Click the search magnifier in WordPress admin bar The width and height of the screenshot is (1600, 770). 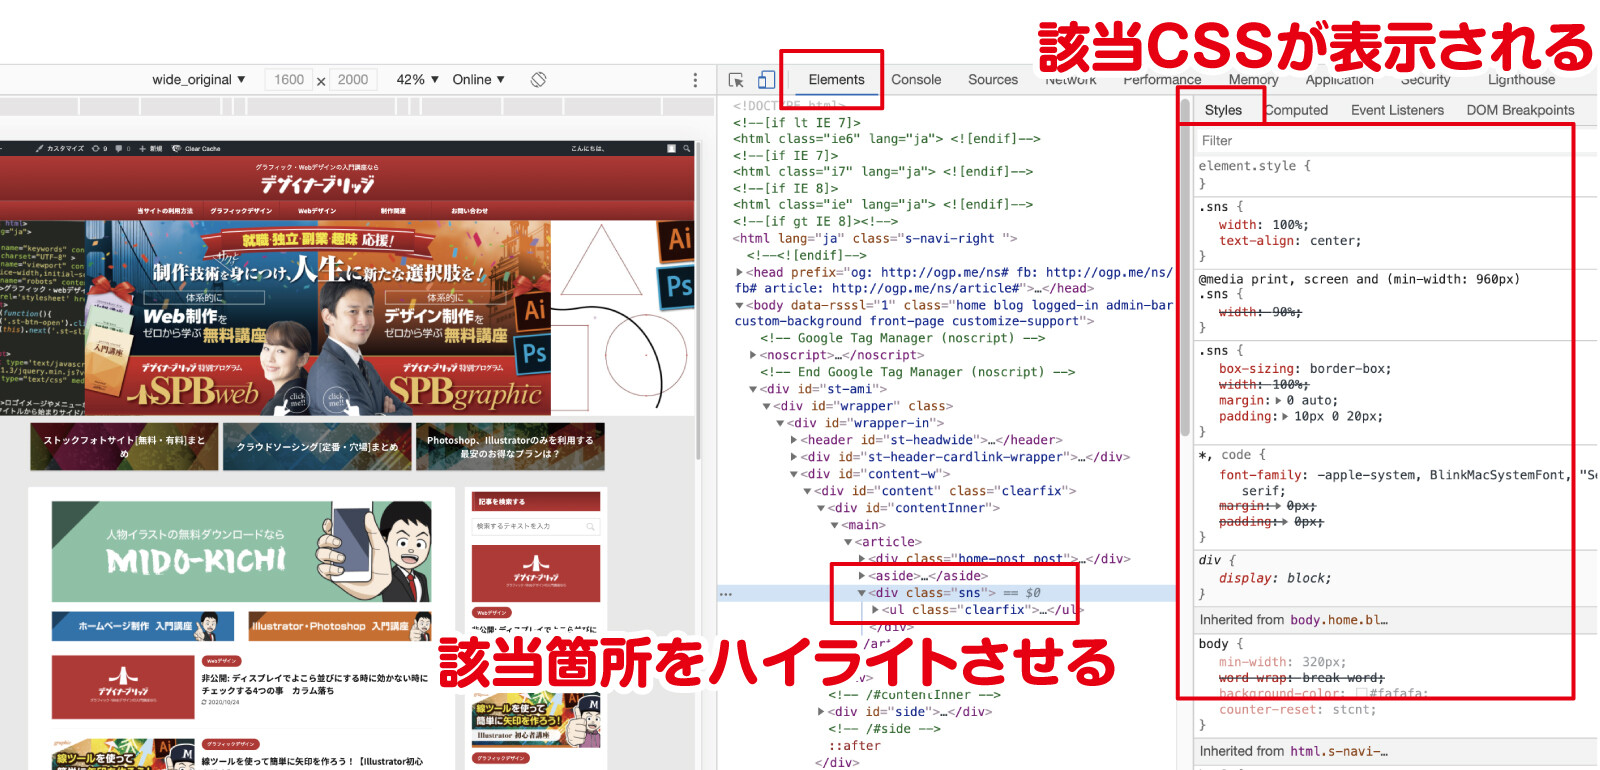[x=686, y=148]
